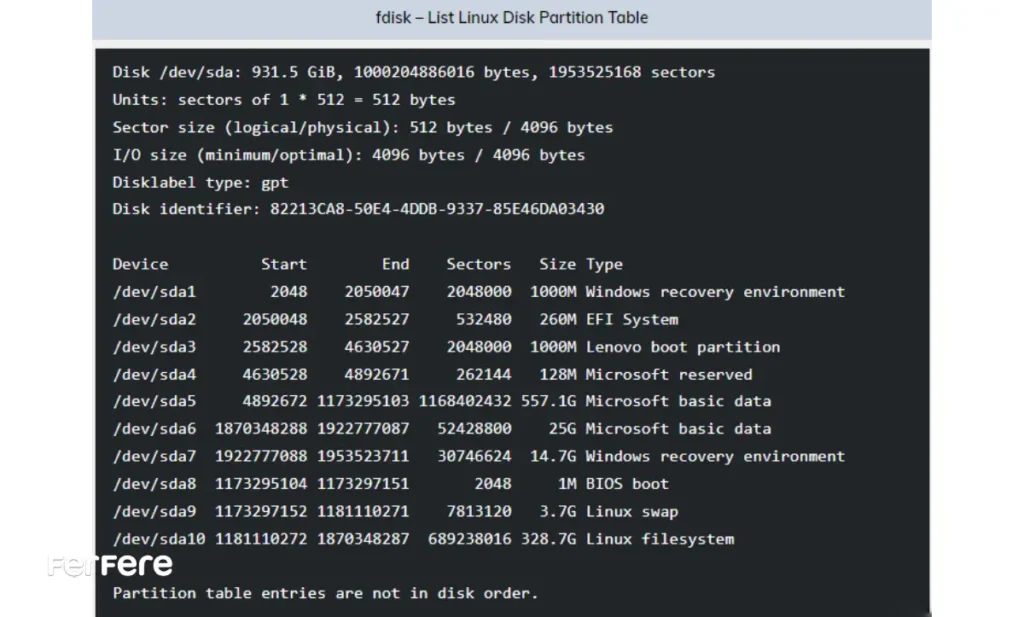Click the Device column header
Image resolution: width=1024 pixels, height=617 pixels.
click(140, 264)
